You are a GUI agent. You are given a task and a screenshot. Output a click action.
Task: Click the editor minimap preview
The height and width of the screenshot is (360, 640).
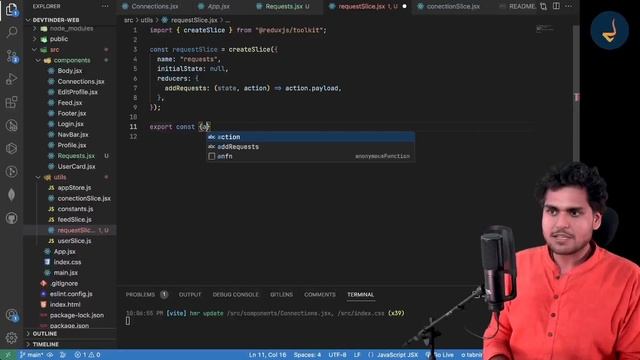(545, 29)
